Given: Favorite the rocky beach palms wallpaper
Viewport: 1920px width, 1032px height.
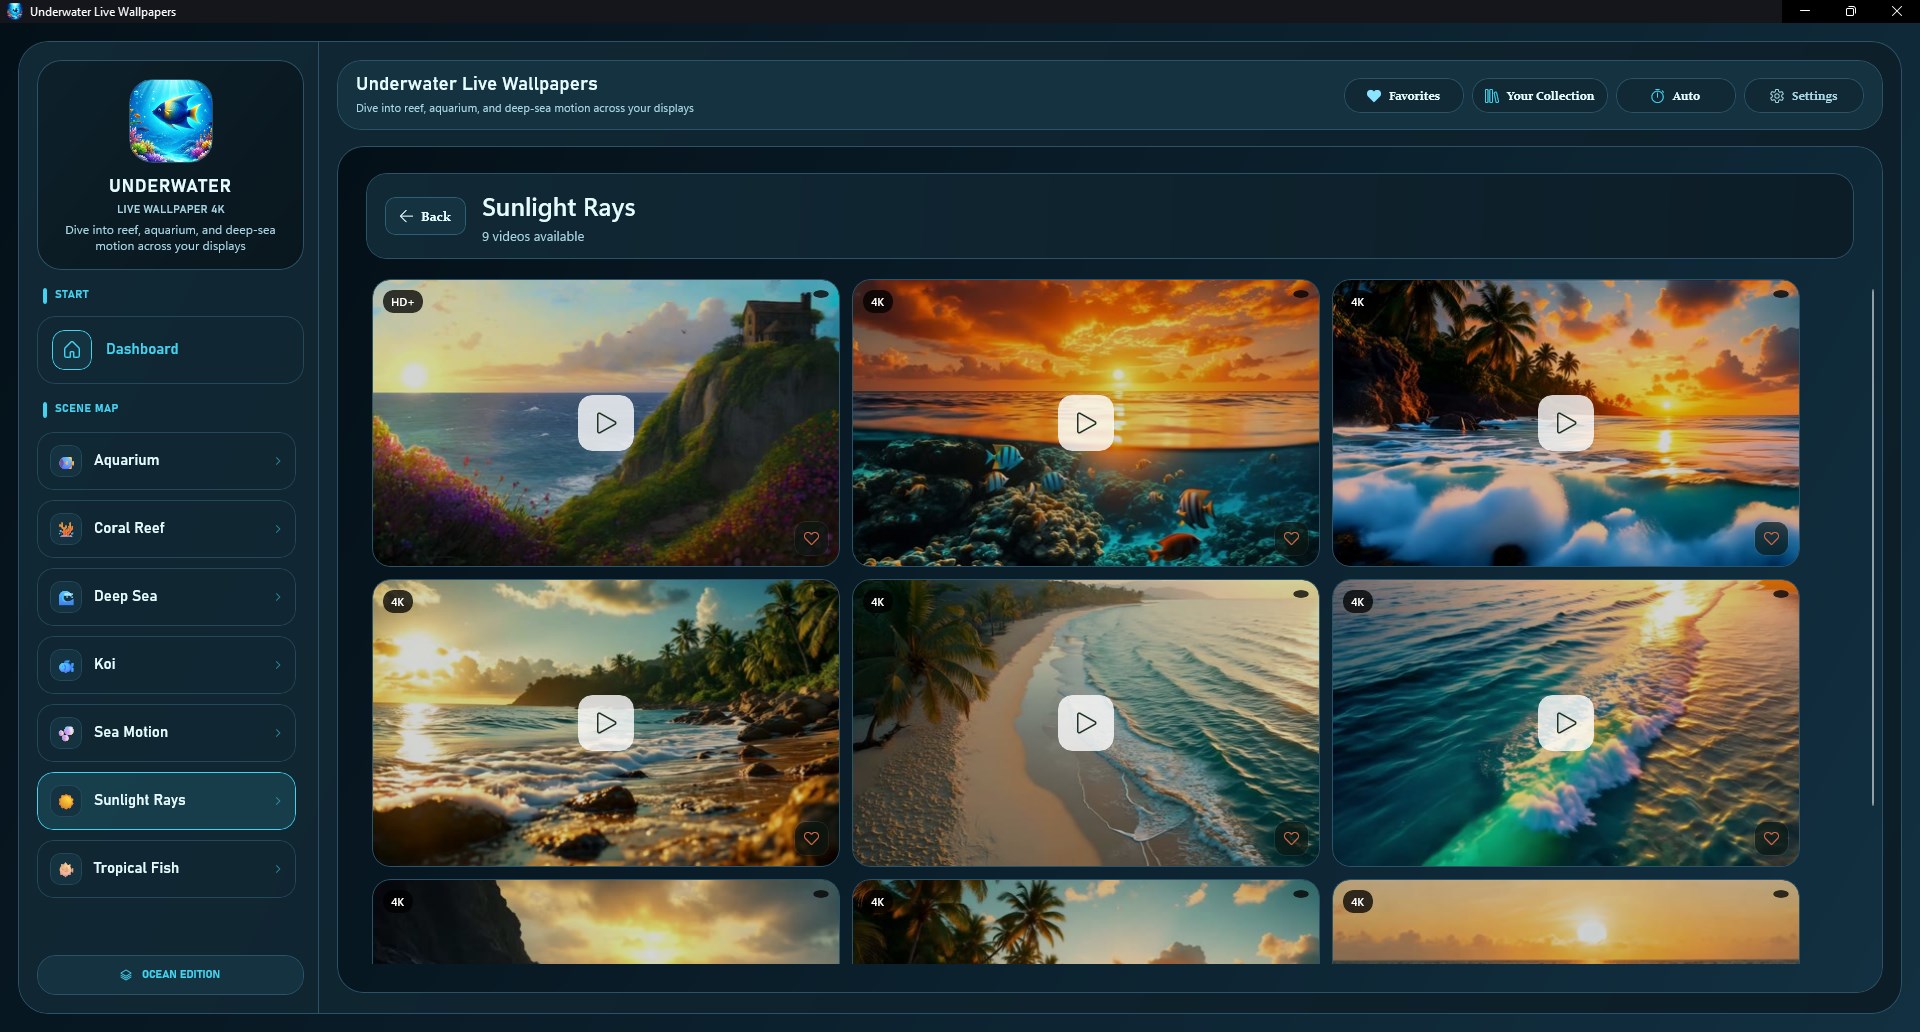Looking at the screenshot, I should click(812, 839).
